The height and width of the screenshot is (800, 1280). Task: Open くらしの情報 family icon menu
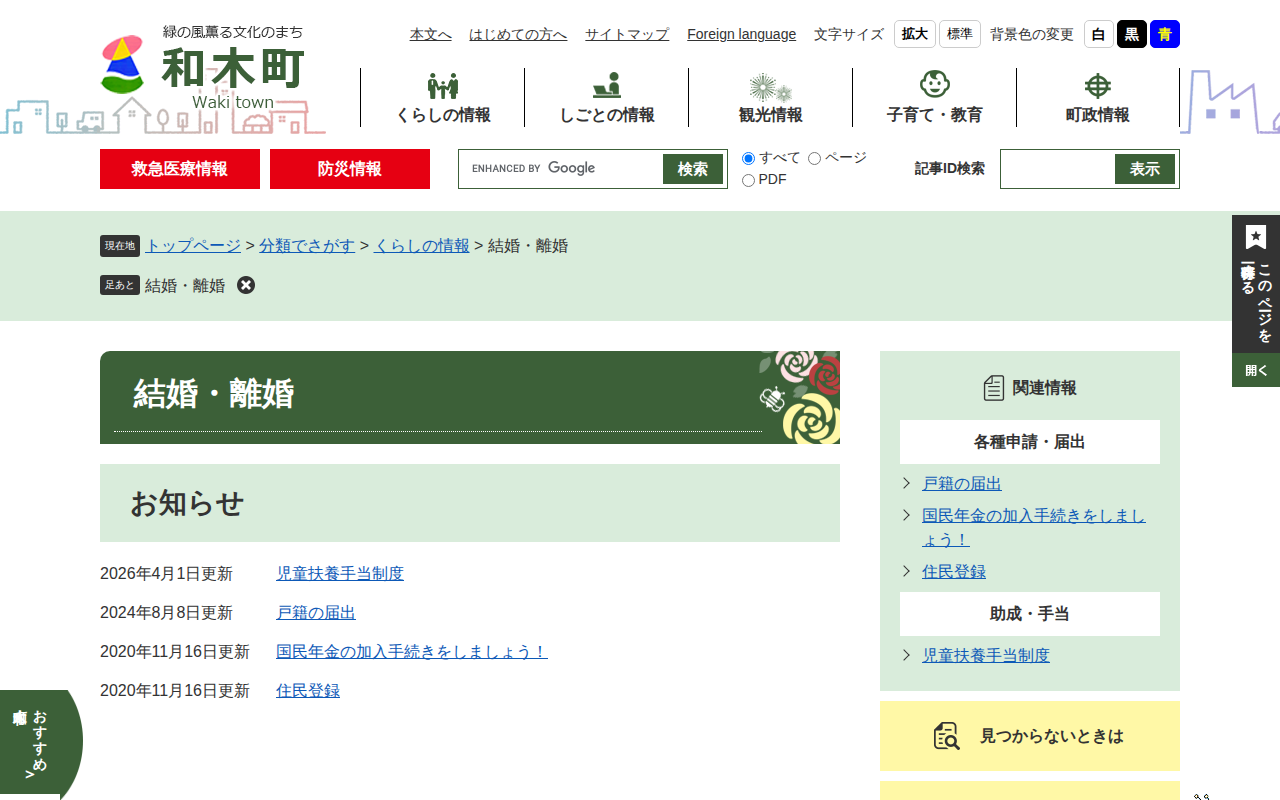(x=442, y=86)
